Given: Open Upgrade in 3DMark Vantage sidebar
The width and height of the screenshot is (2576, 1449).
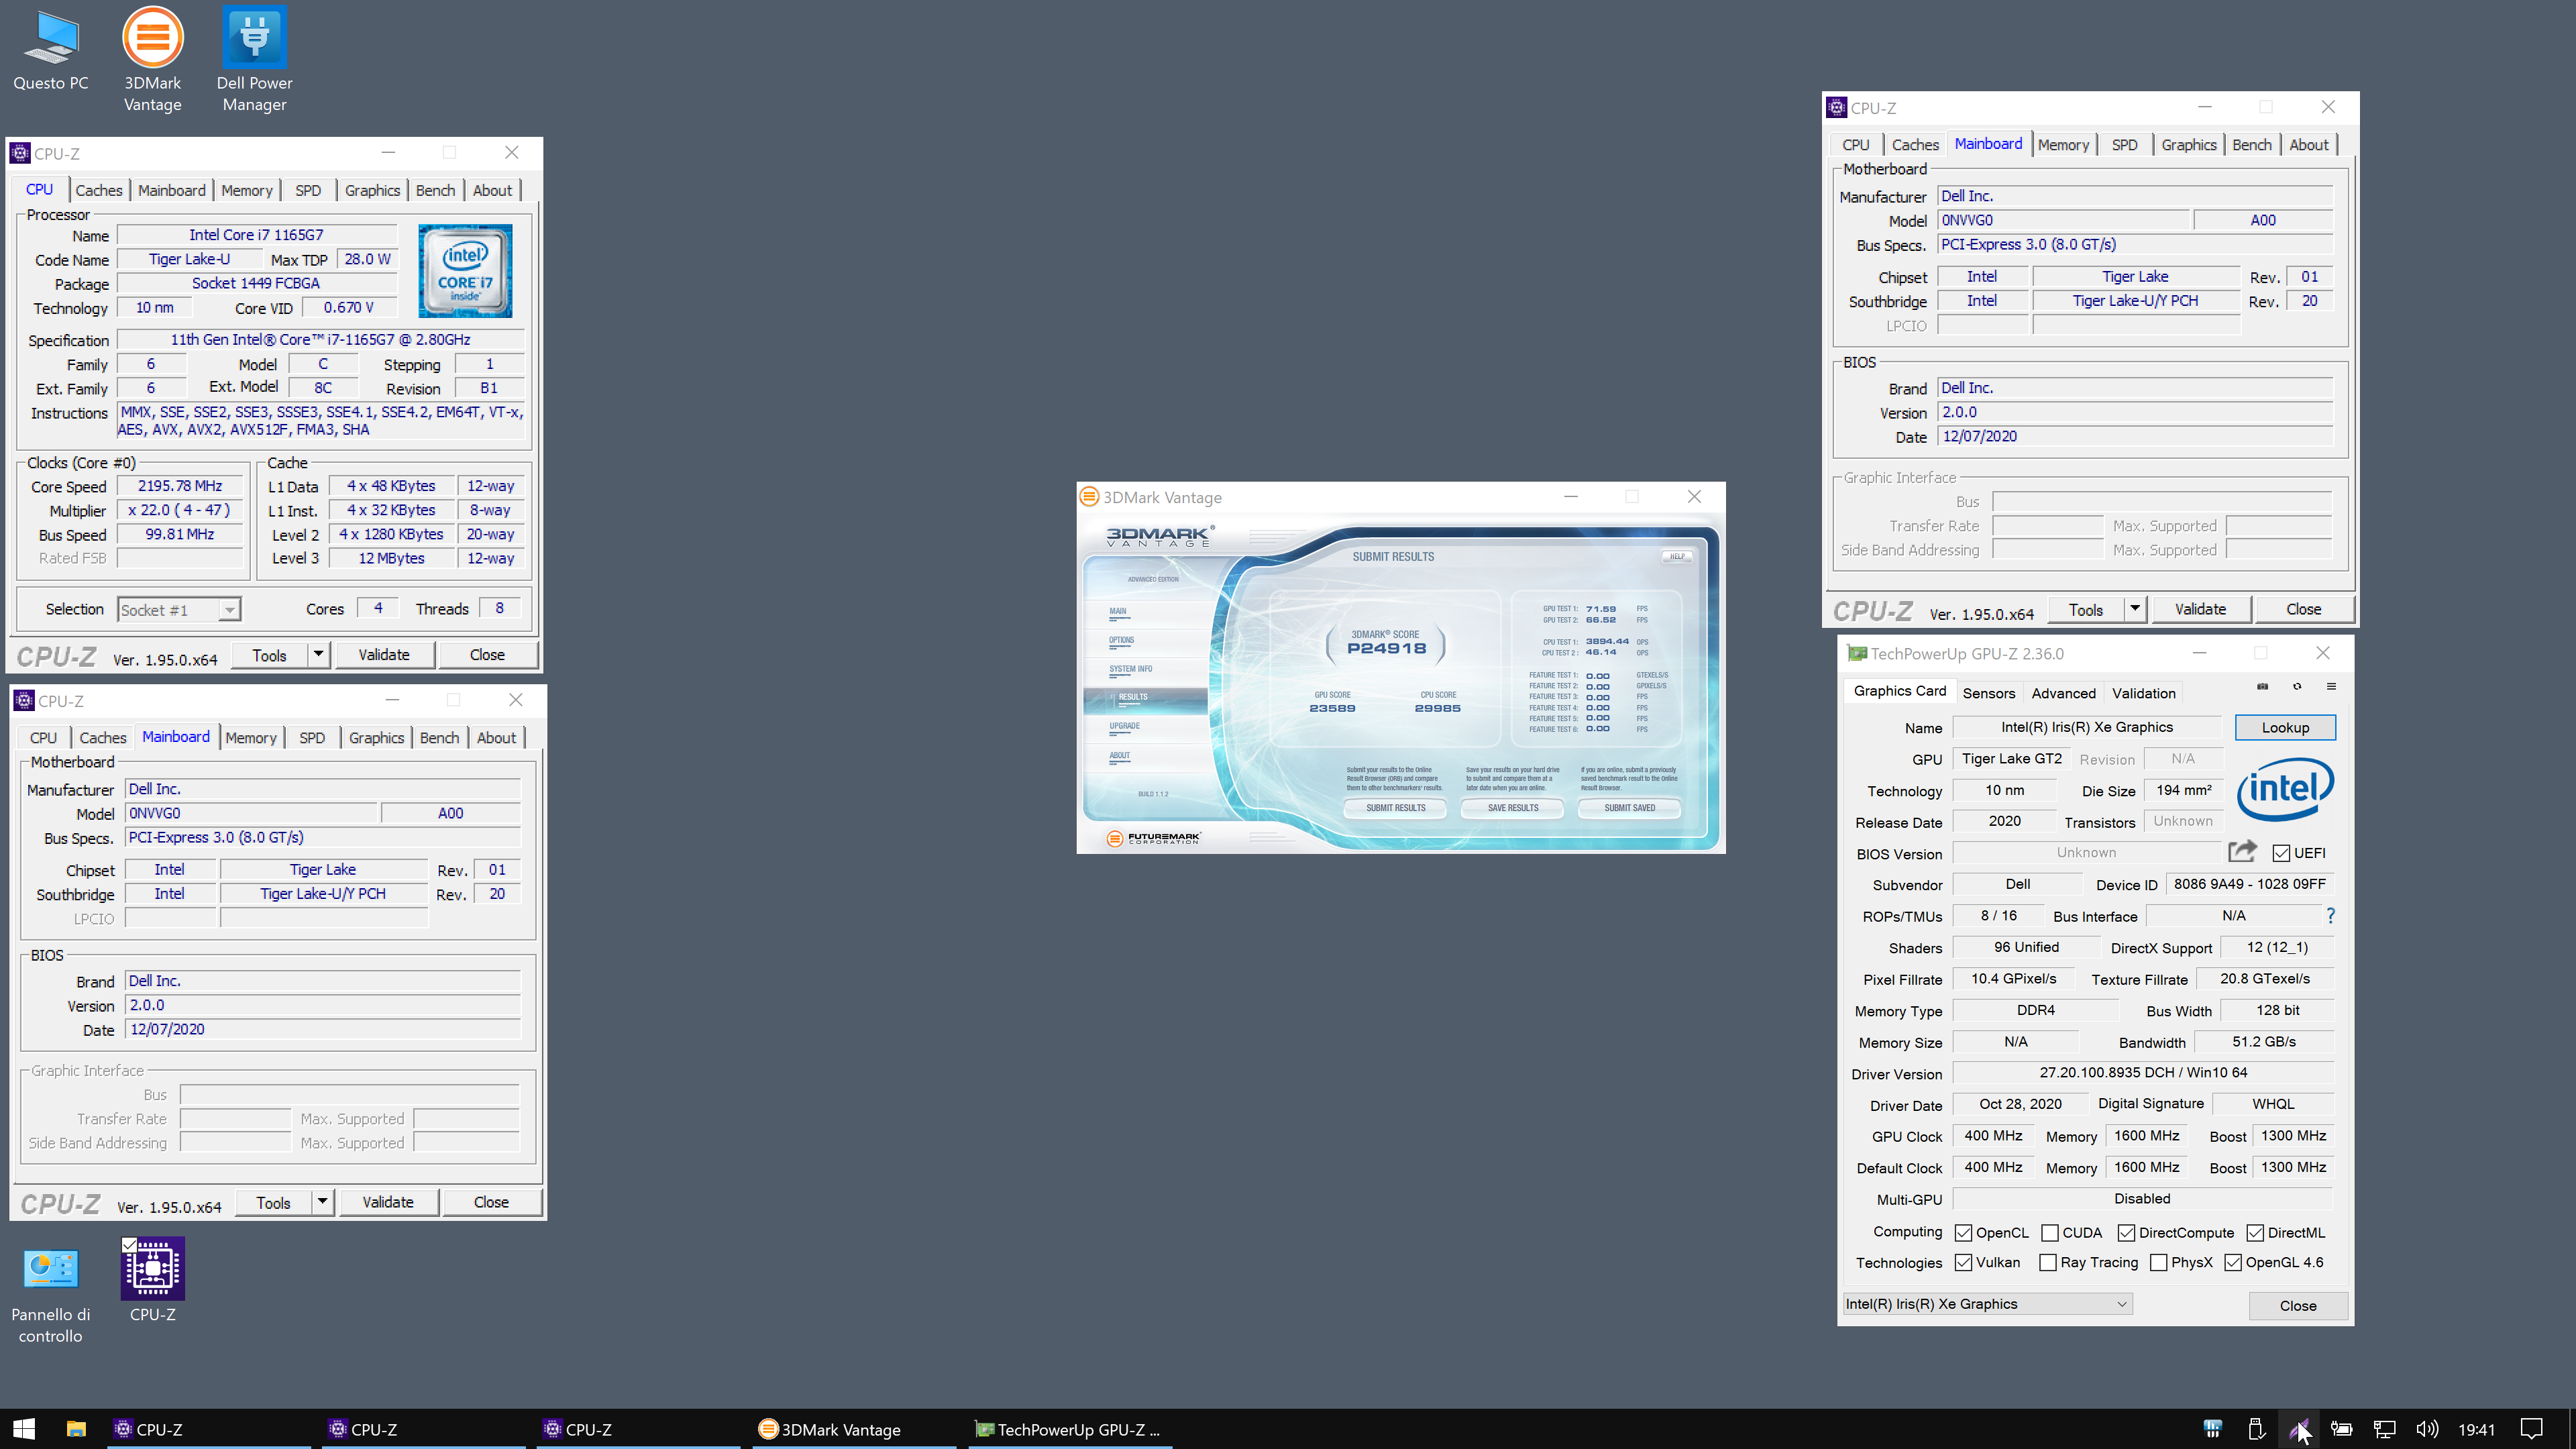Looking at the screenshot, I should click(x=1124, y=726).
